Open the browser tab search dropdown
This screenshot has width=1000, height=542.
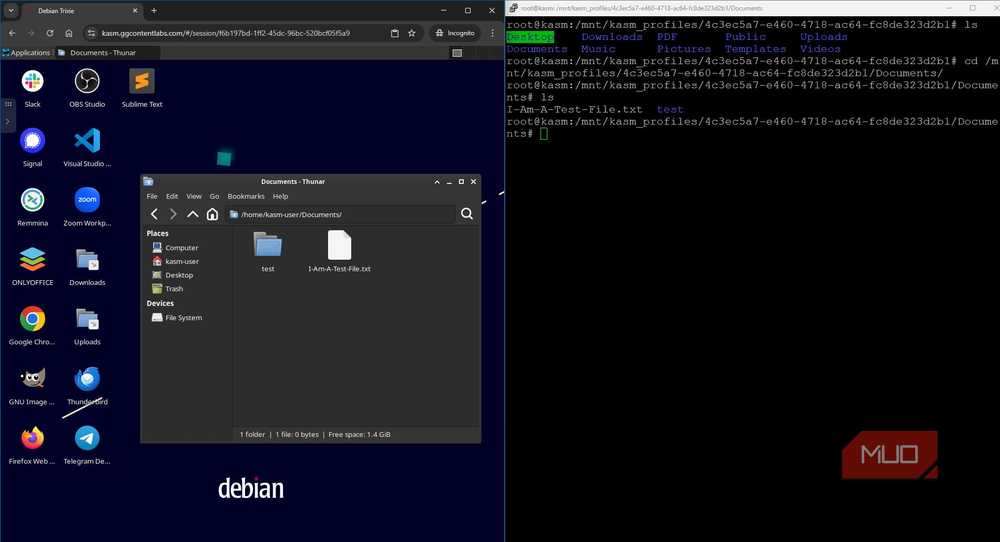[x=11, y=11]
